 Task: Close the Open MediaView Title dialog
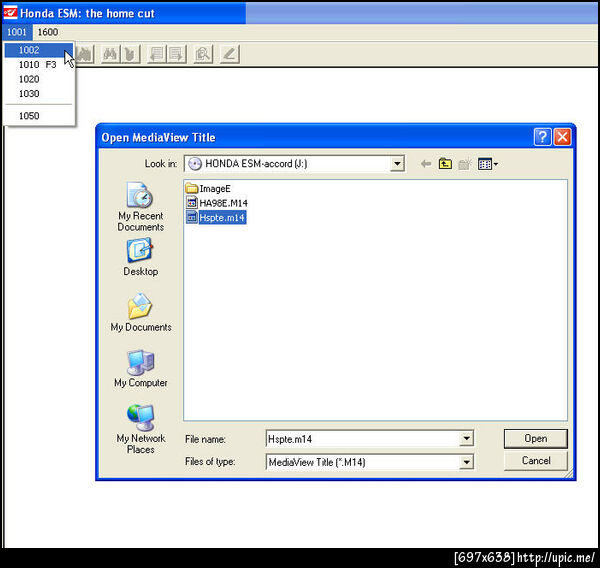[562, 137]
